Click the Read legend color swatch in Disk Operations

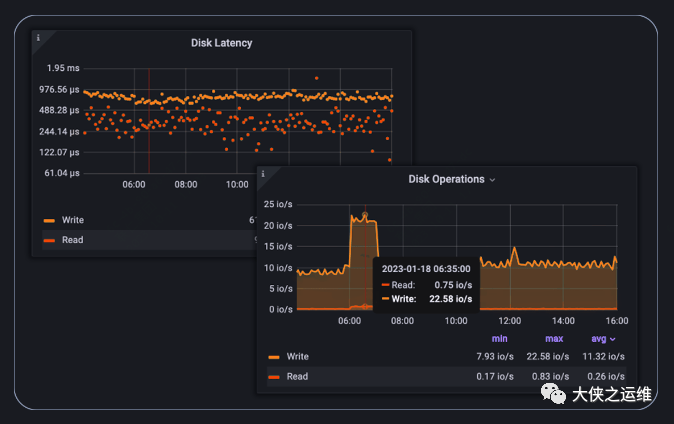point(274,377)
